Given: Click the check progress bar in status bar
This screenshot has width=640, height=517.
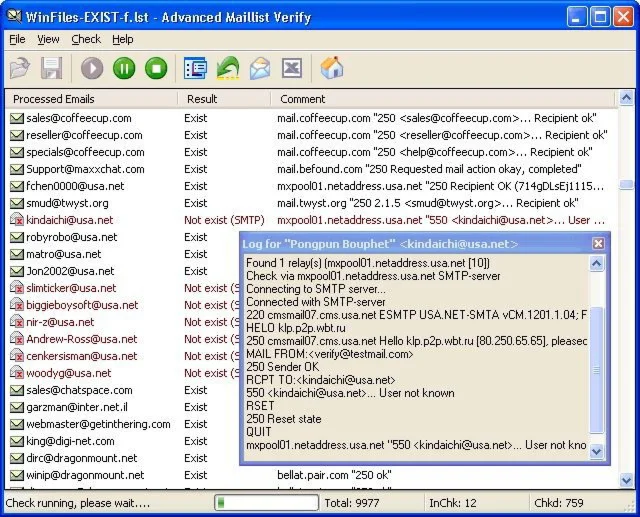Looking at the screenshot, I should tap(266, 502).
